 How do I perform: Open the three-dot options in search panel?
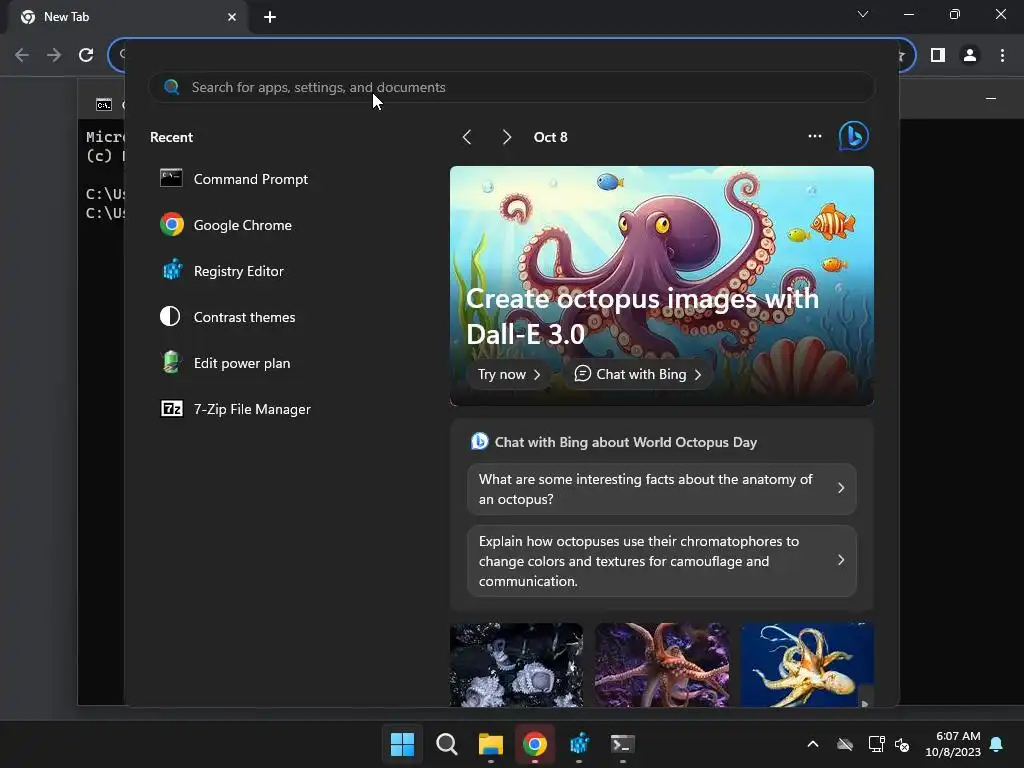(x=814, y=136)
